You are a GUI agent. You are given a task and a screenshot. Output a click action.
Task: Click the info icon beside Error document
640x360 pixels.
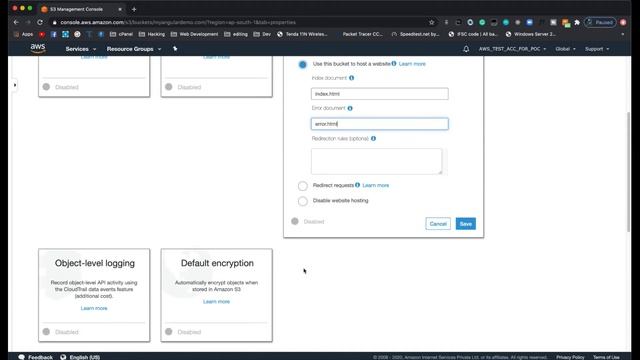click(x=350, y=108)
